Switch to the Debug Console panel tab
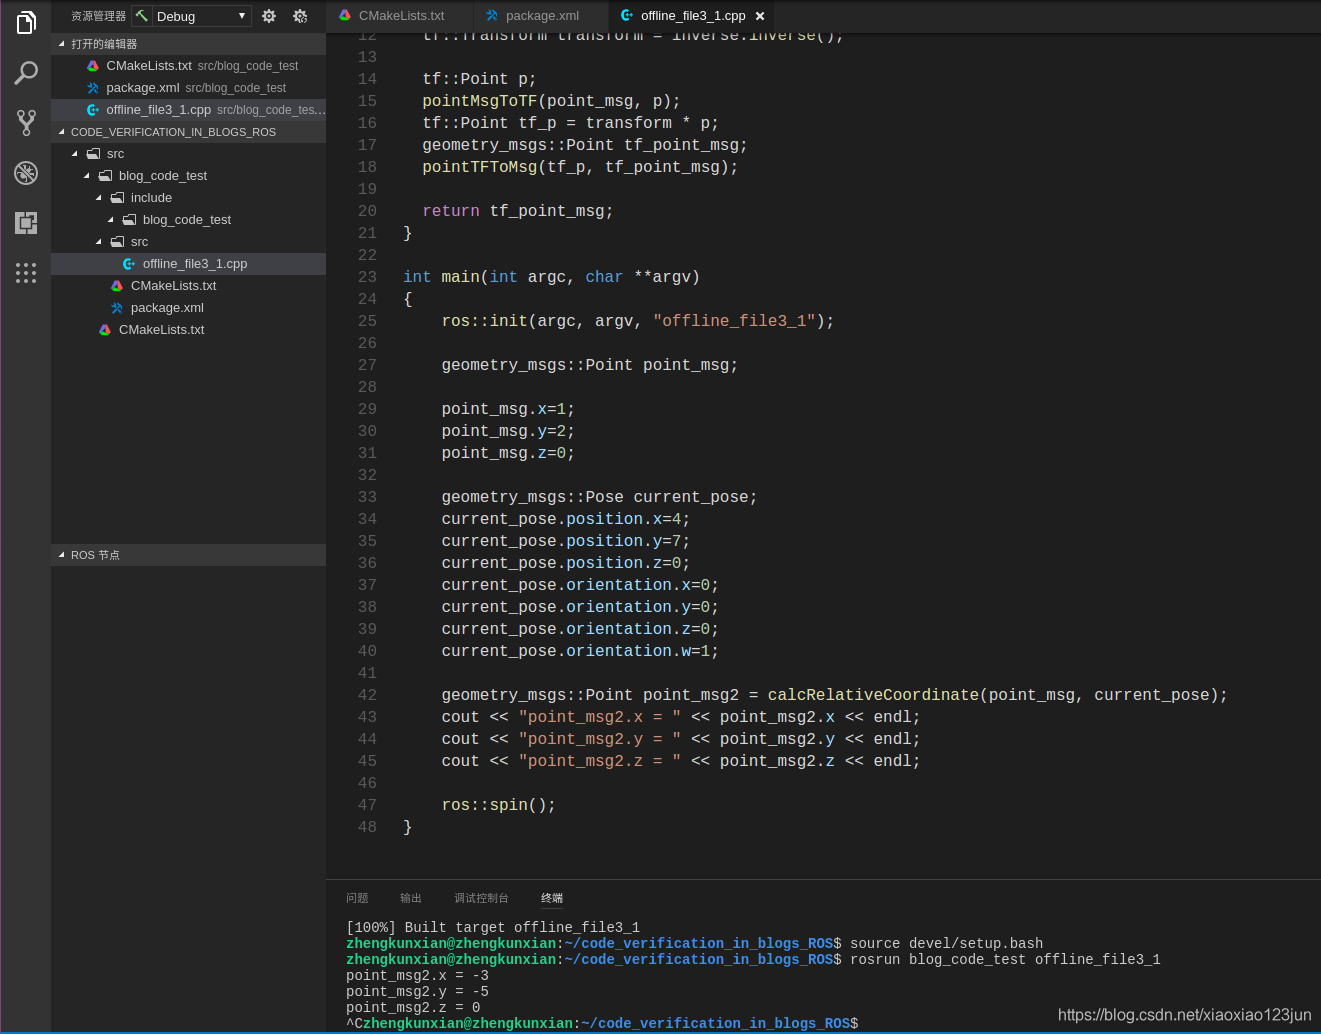 pyautogui.click(x=481, y=898)
